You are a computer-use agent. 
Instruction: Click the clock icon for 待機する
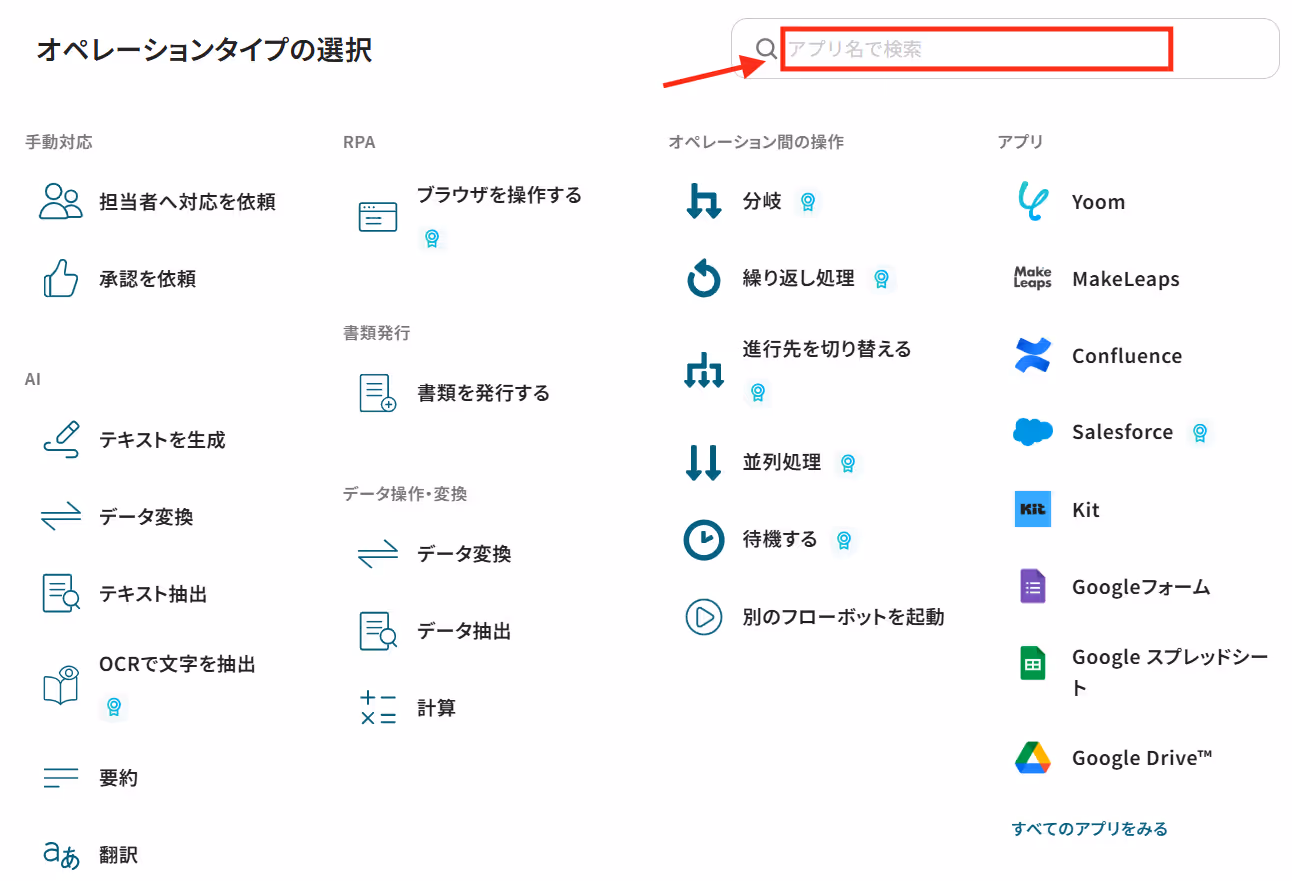coord(704,539)
